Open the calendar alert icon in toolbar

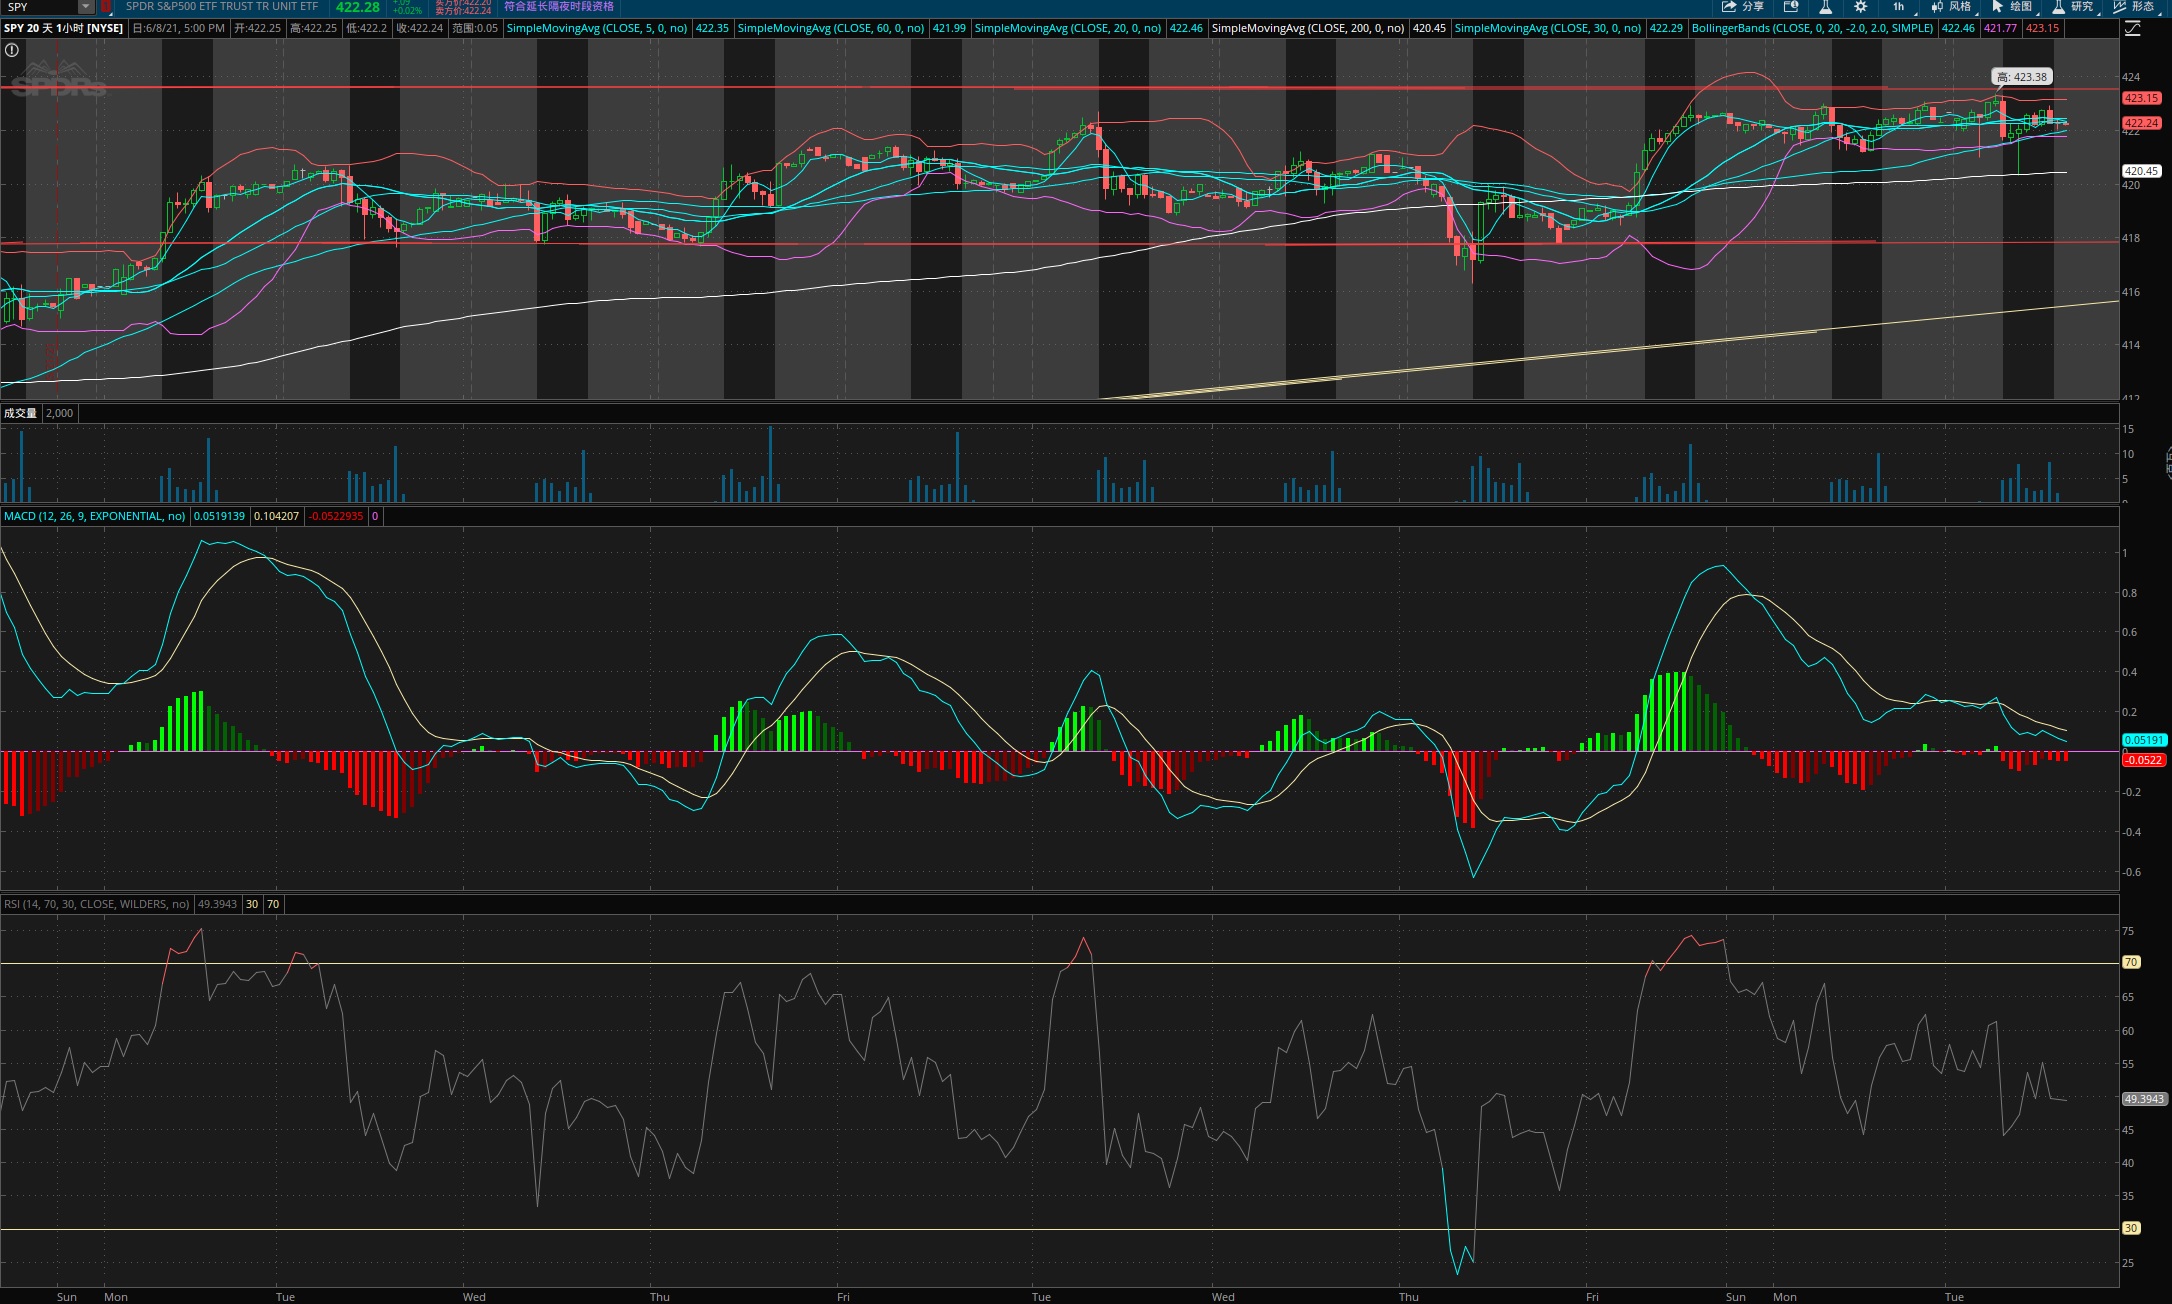[x=1791, y=7]
